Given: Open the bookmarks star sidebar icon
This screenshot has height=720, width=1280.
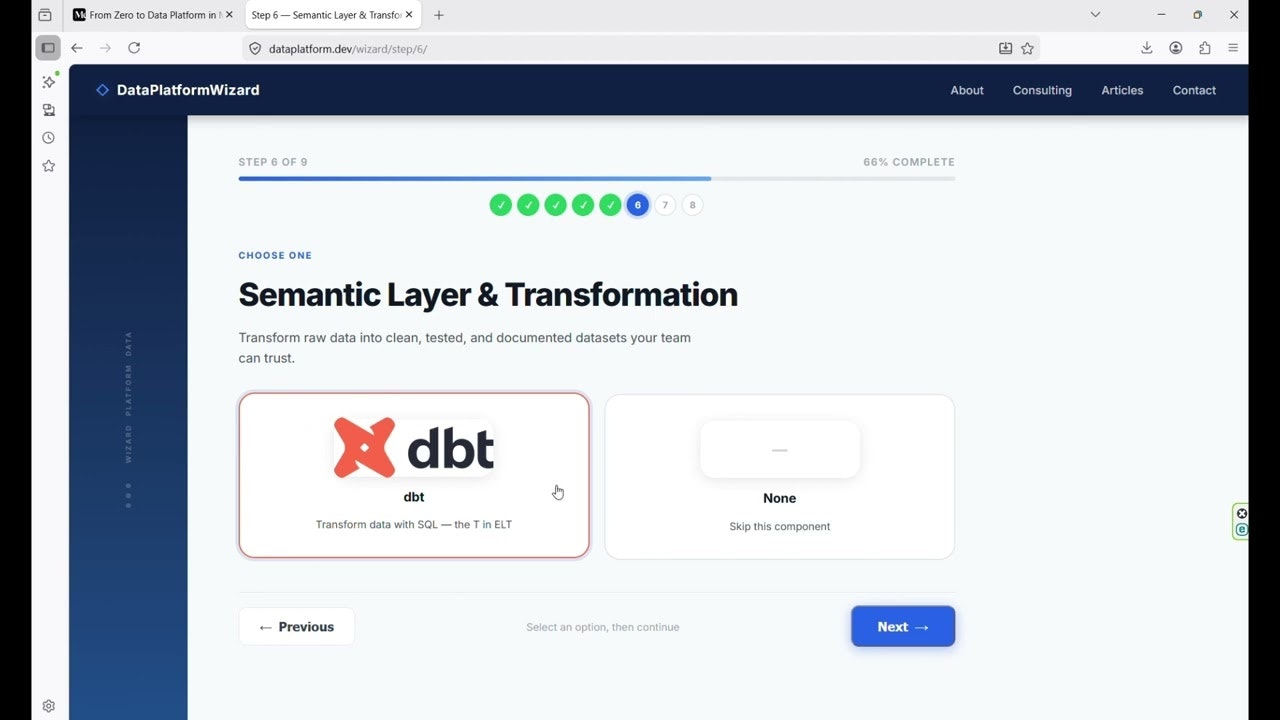Looking at the screenshot, I should [48, 166].
